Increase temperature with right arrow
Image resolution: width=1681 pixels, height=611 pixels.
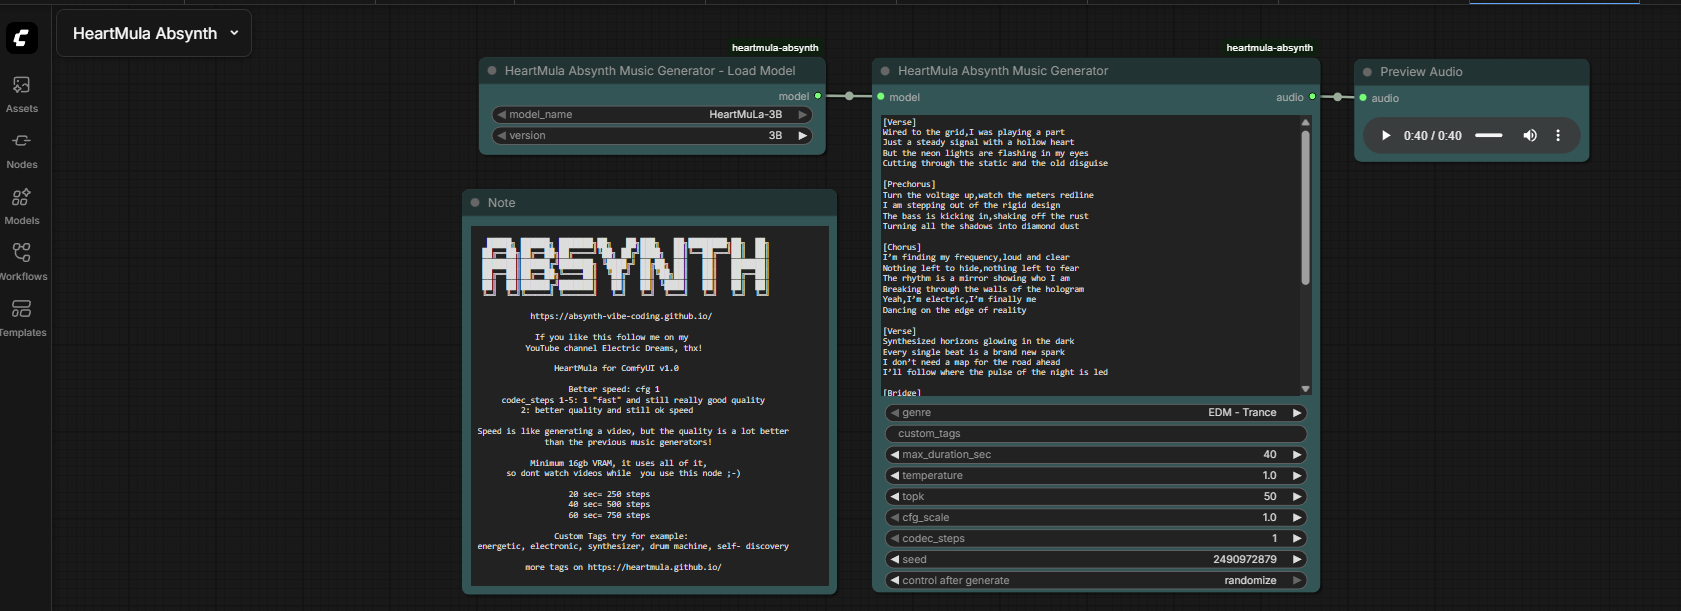point(1297,475)
